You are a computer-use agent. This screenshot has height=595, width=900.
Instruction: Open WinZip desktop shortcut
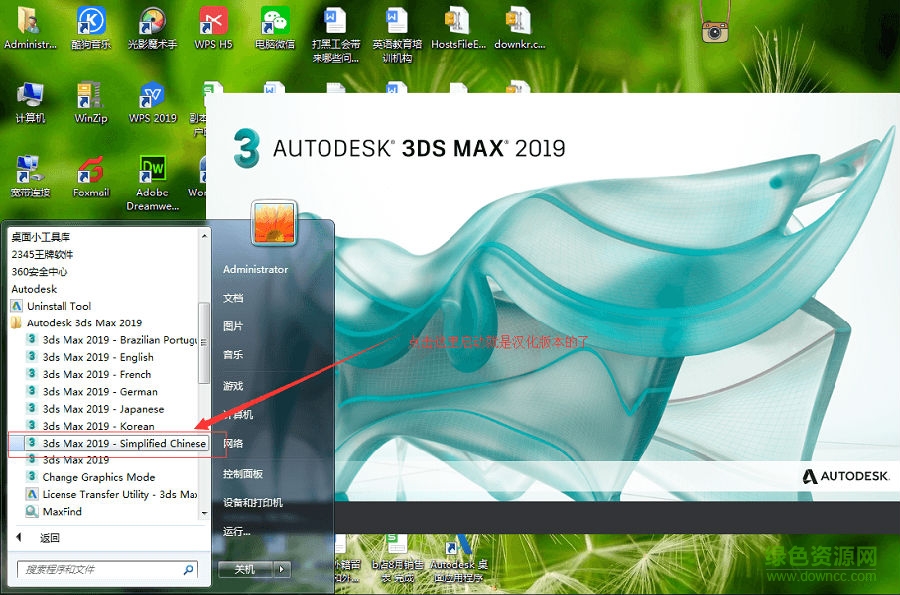coord(91,102)
